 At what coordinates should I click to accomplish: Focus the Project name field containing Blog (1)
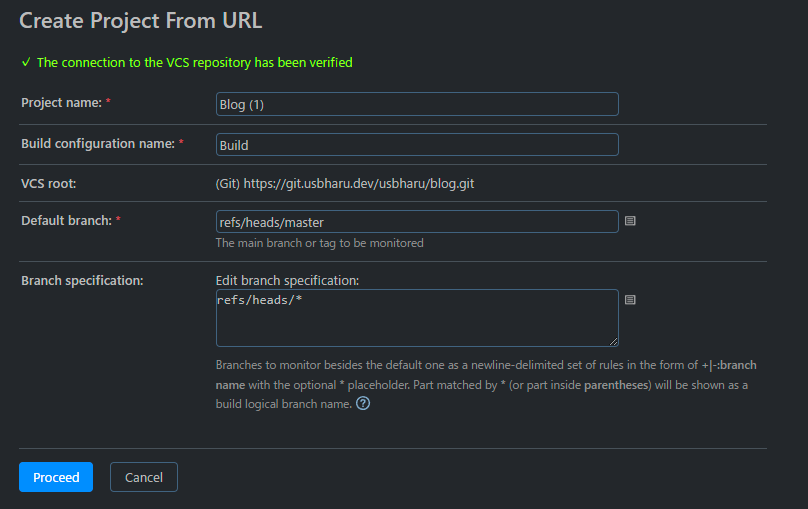click(417, 104)
